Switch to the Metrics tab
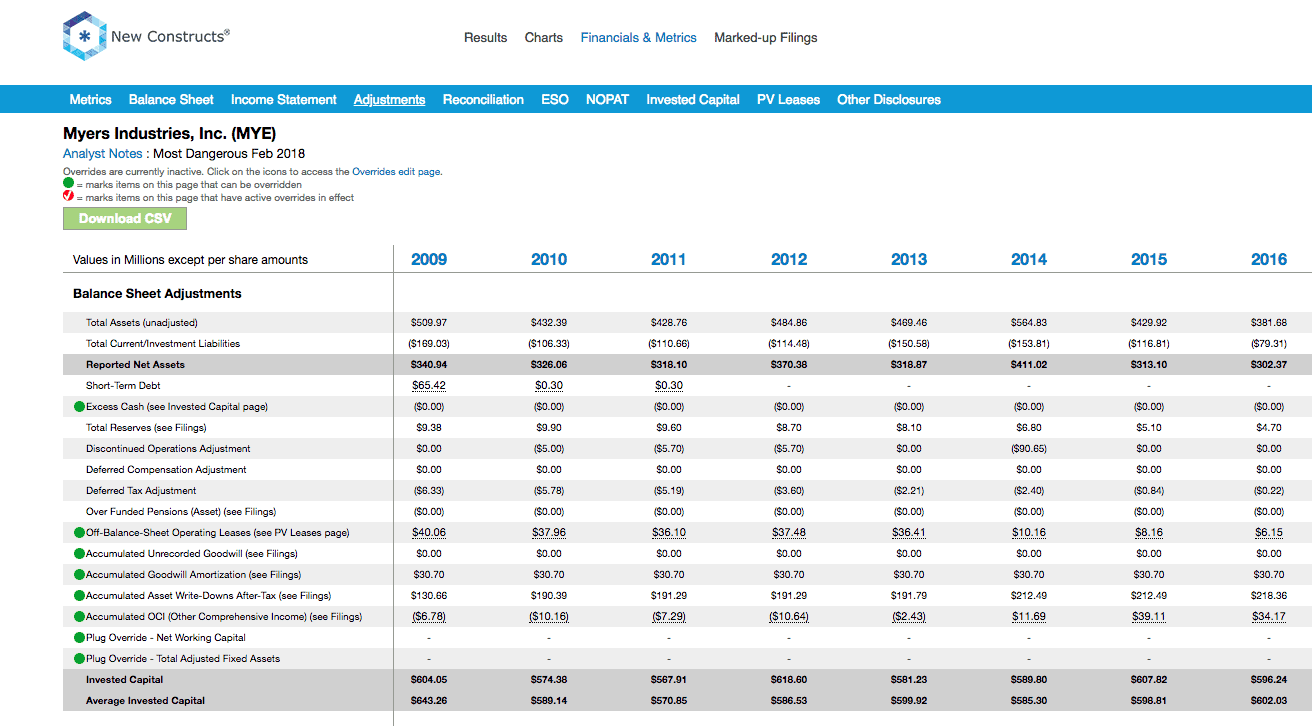 pos(91,100)
